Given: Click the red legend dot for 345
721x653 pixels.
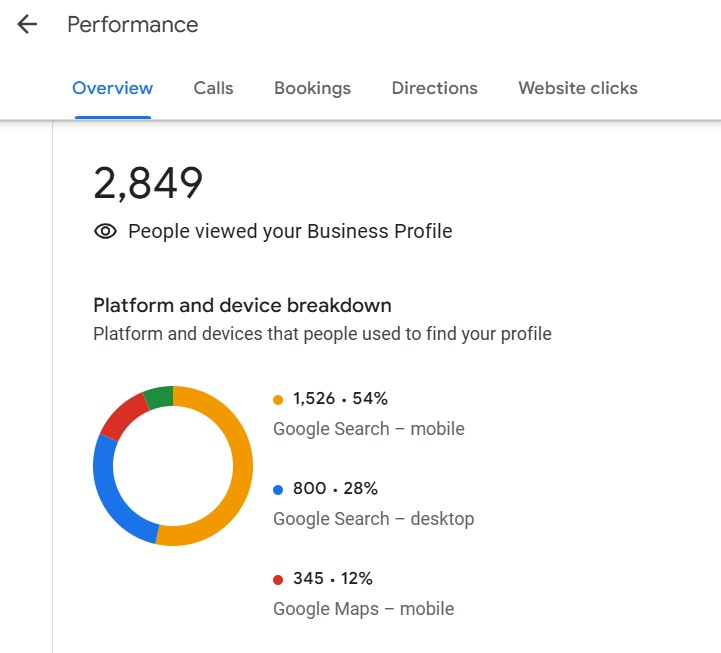Looking at the screenshot, I should (x=278, y=580).
